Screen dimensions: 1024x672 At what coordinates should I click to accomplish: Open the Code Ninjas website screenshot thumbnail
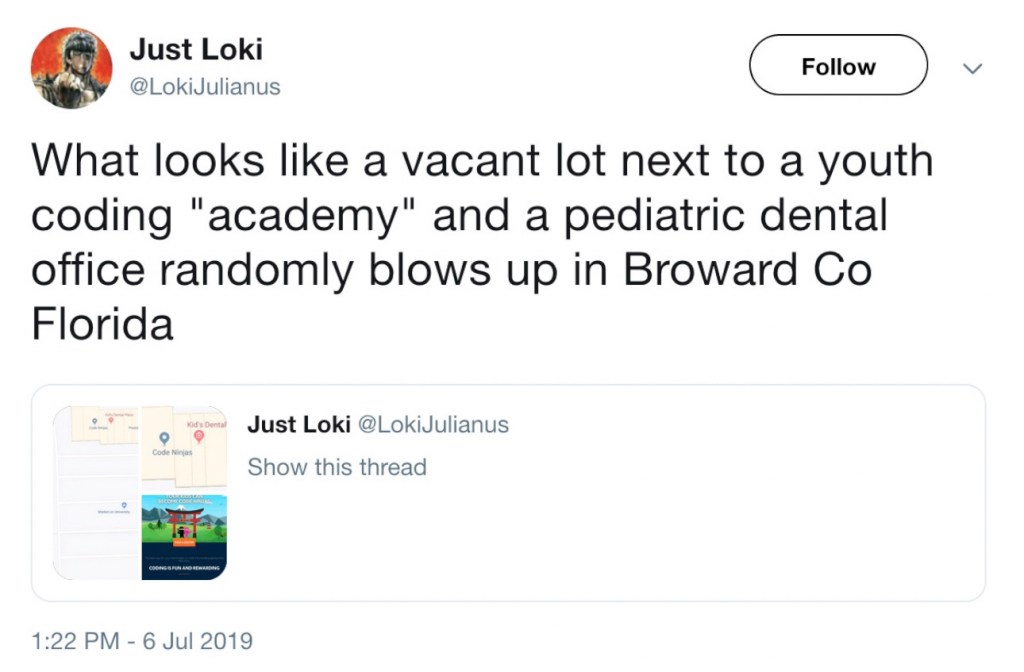click(184, 536)
